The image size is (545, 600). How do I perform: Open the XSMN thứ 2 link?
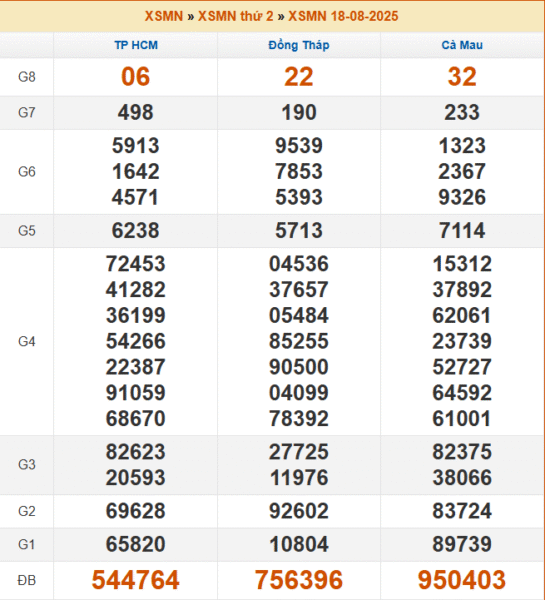[x=235, y=16]
